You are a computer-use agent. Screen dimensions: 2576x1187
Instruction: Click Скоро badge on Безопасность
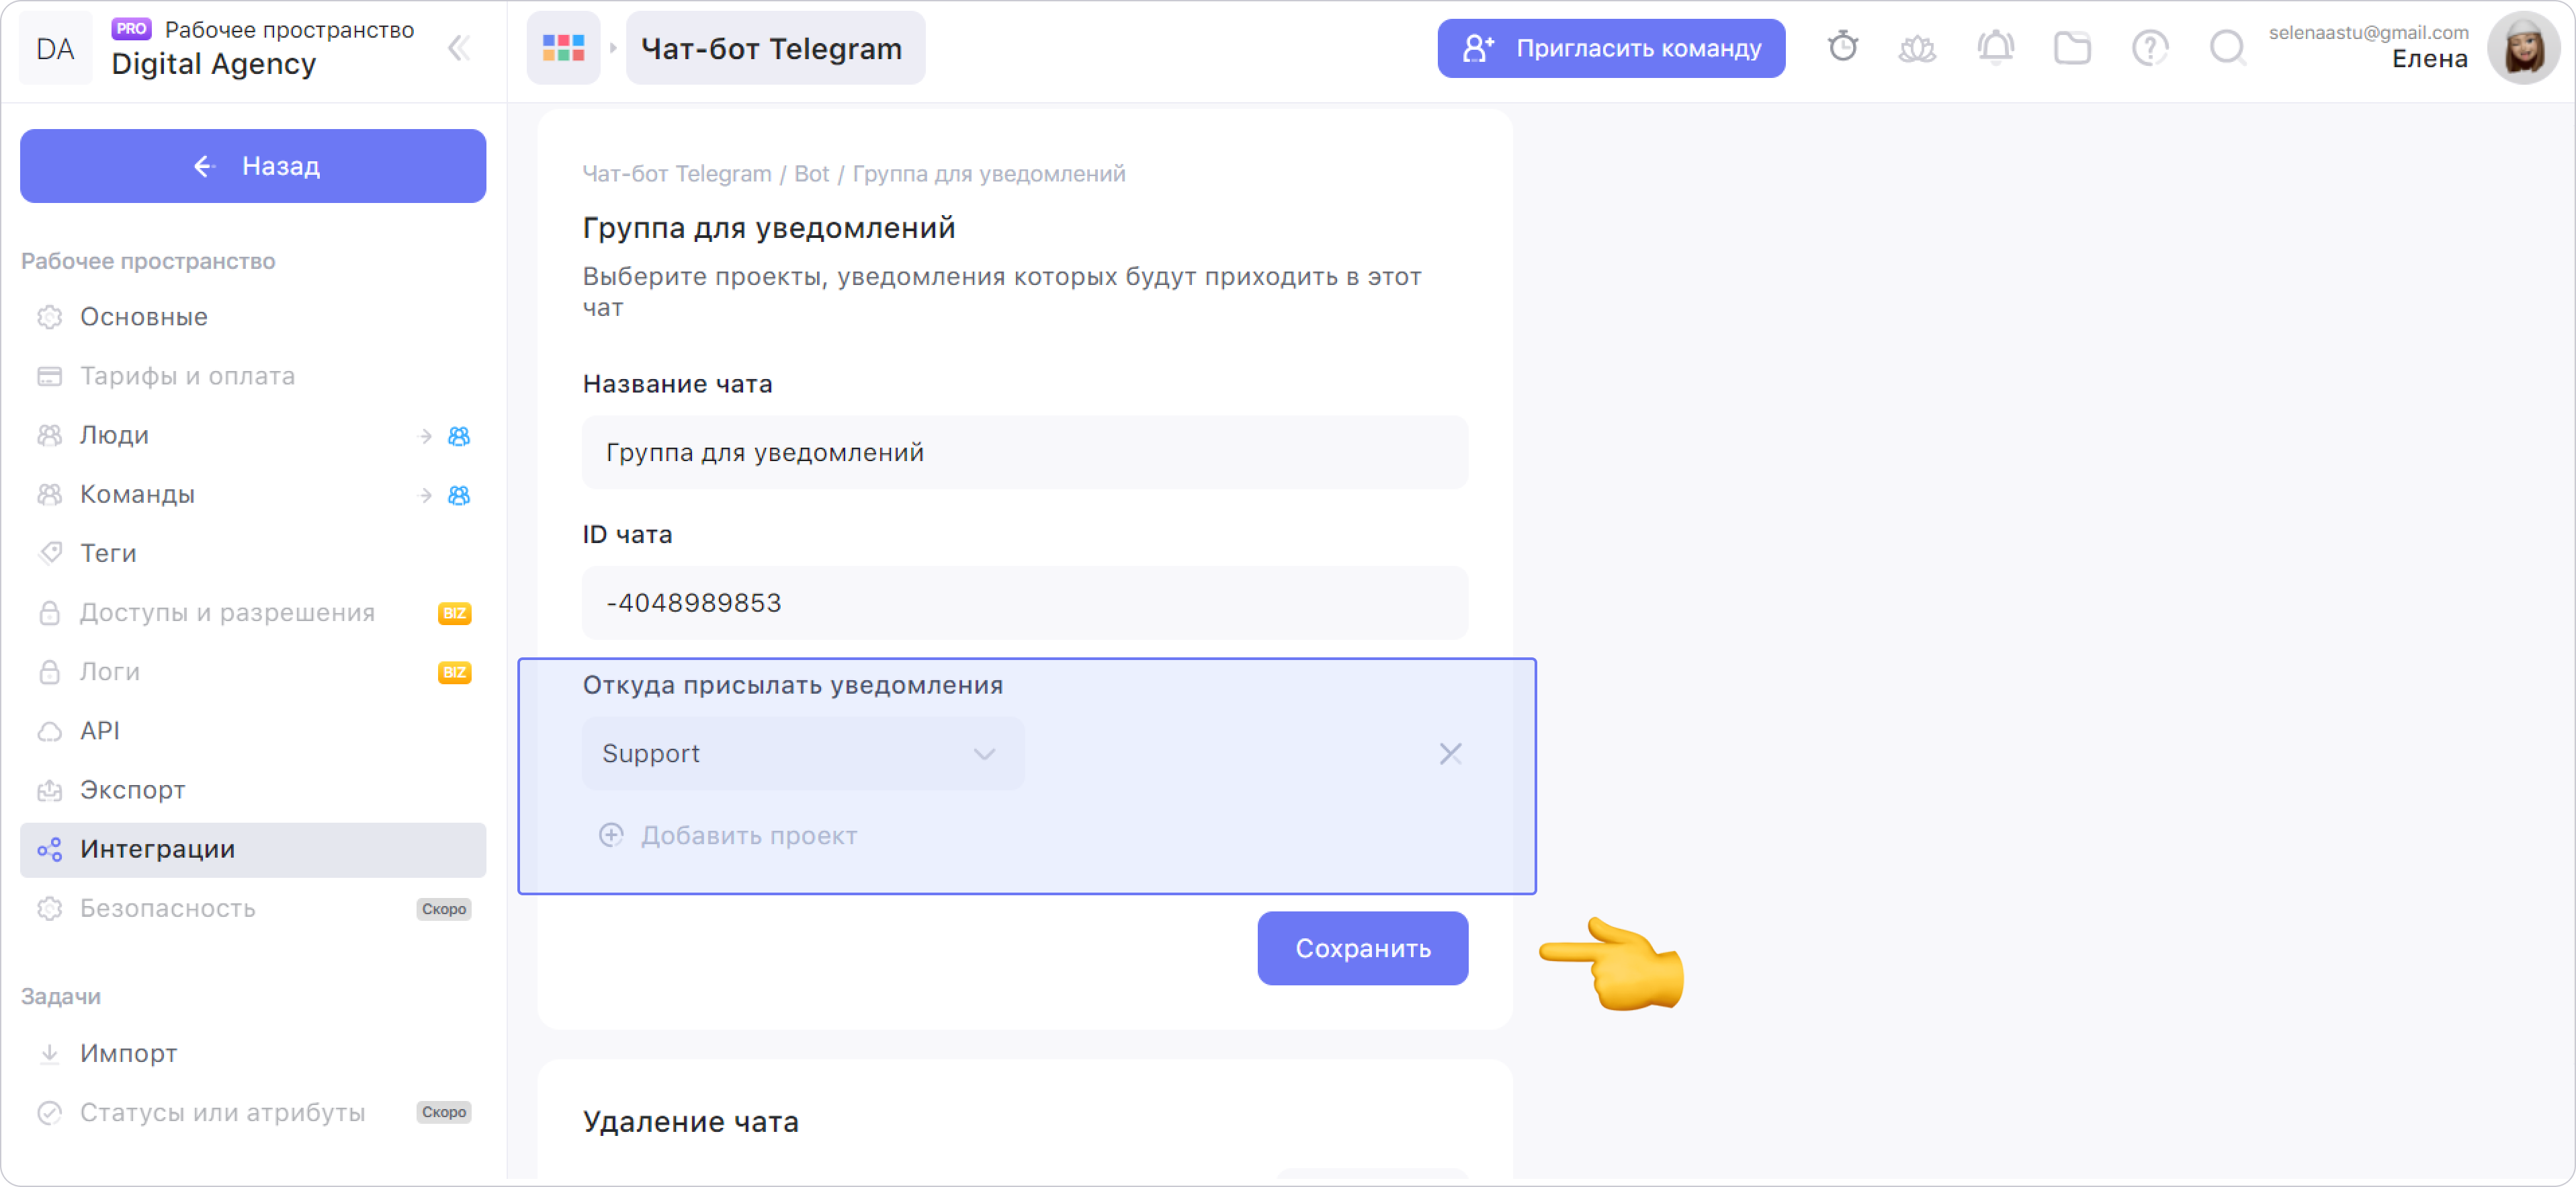tap(443, 909)
